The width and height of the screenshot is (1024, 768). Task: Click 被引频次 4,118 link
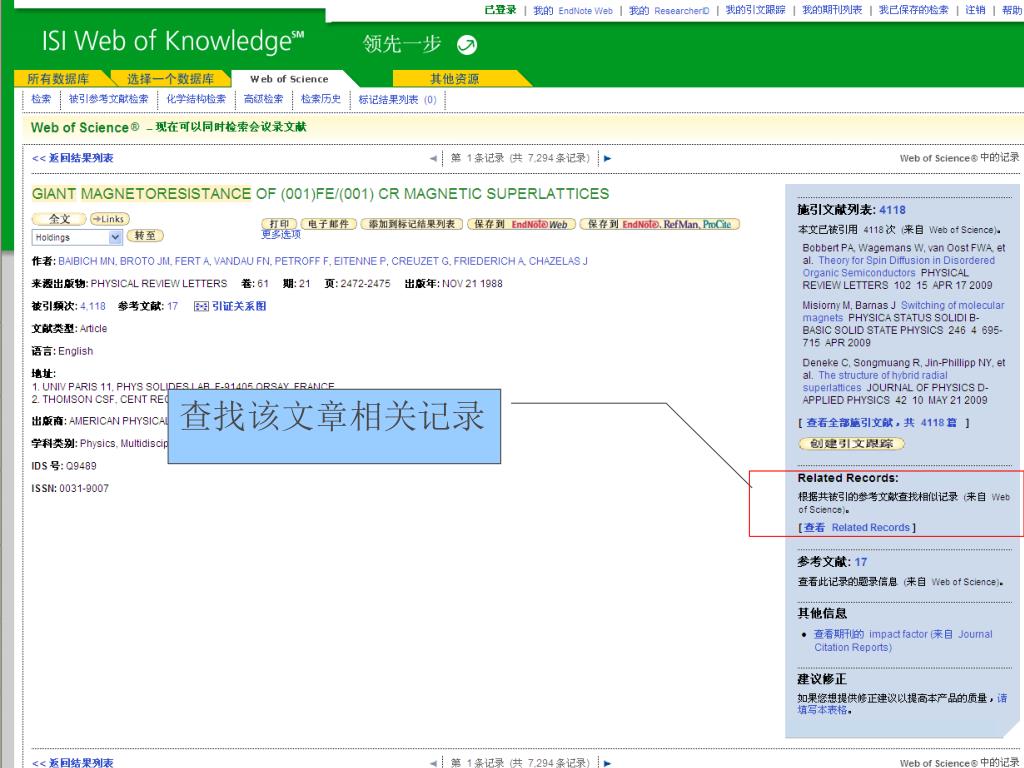[93, 306]
